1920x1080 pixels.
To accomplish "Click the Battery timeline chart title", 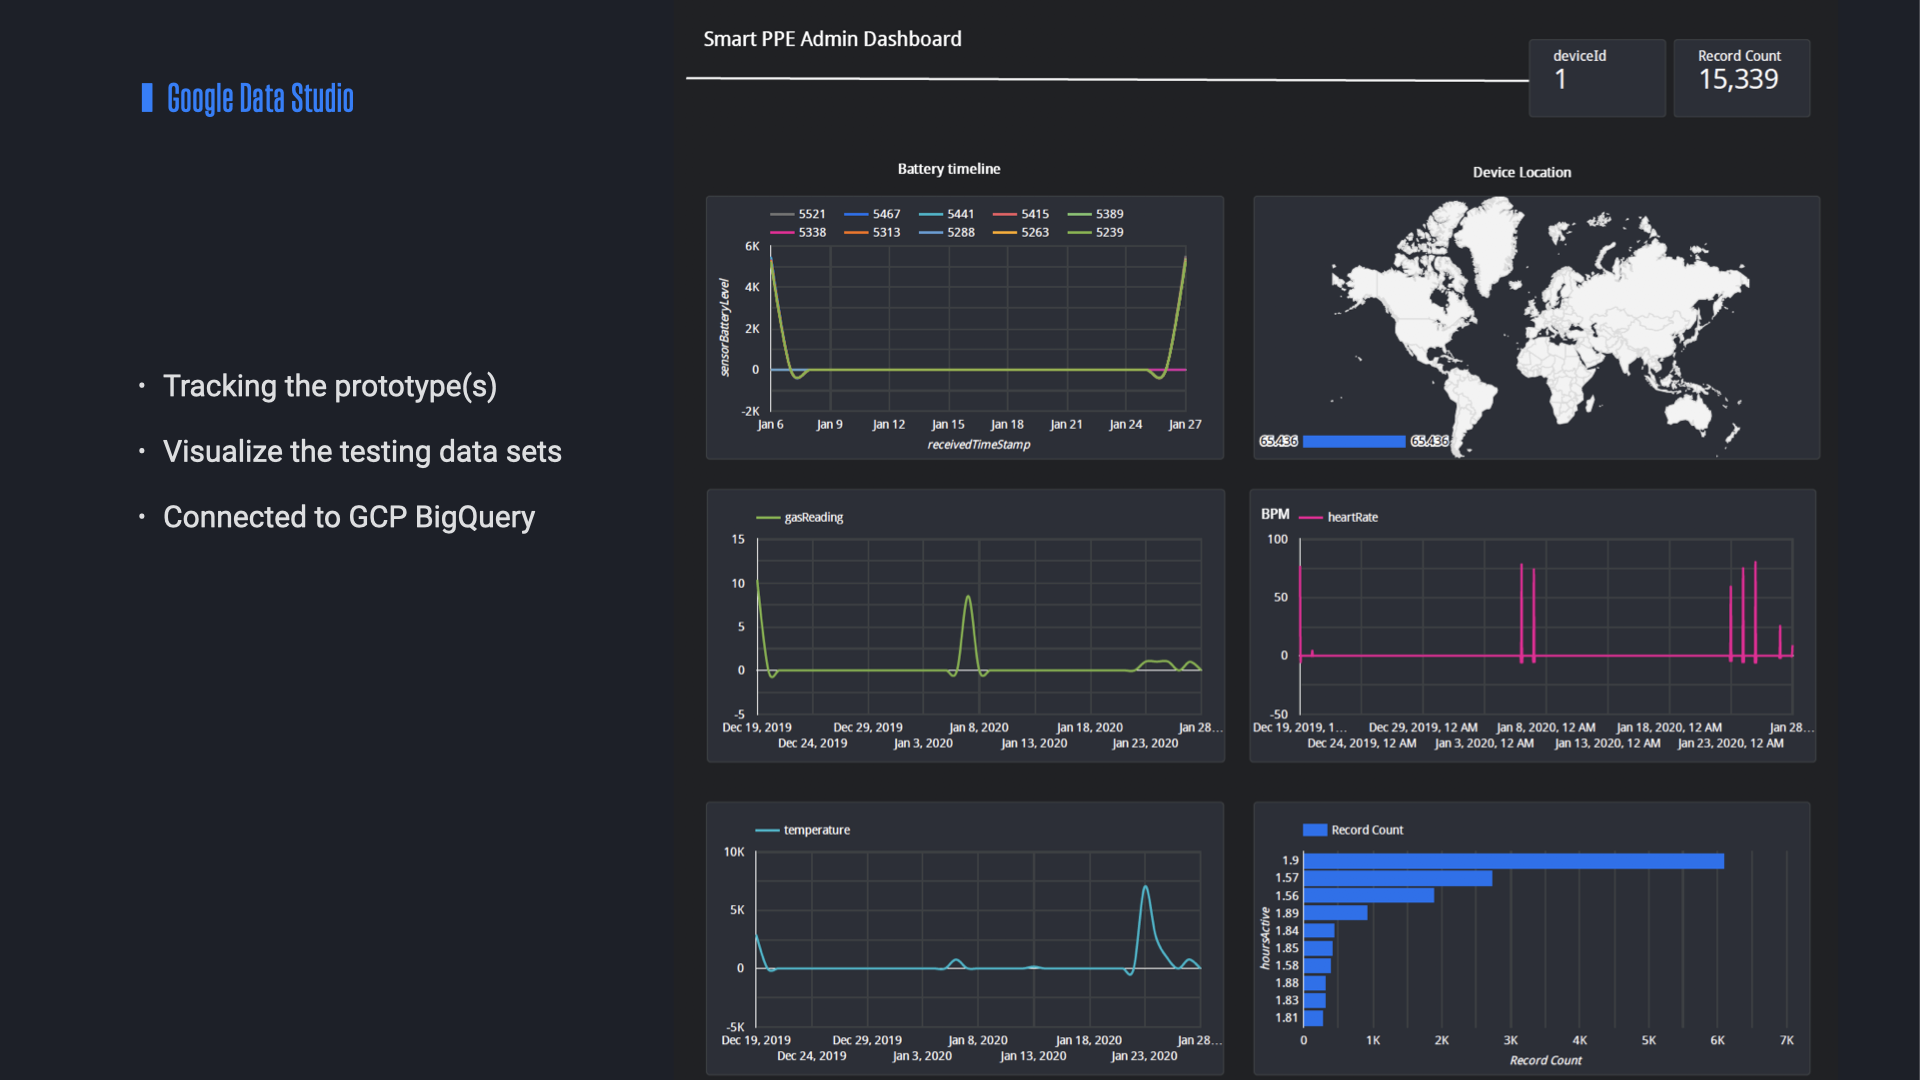I will coord(949,169).
